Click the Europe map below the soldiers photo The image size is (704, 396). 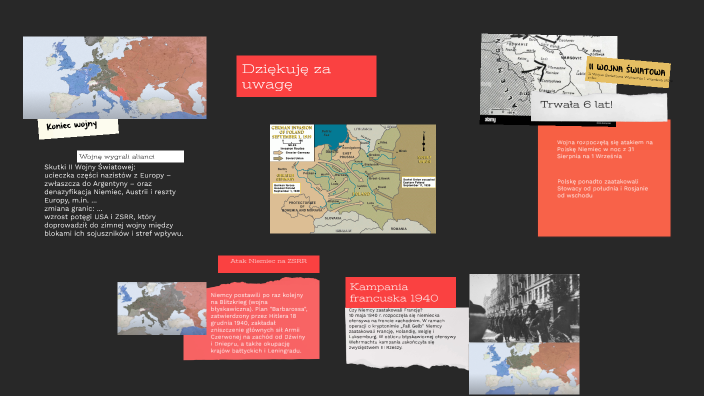click(524, 369)
